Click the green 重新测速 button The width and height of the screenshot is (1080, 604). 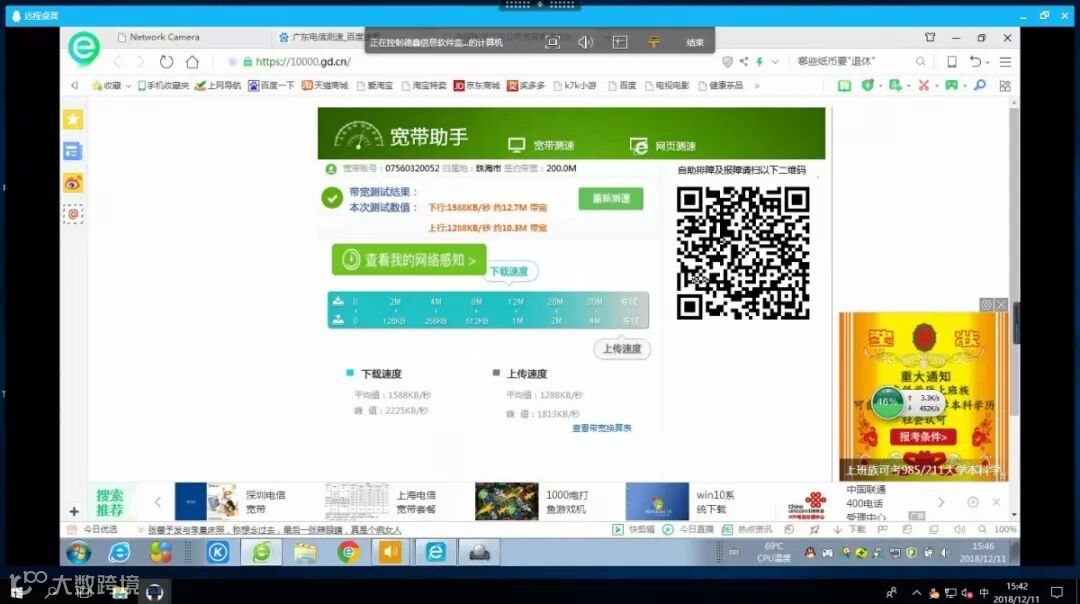point(611,198)
